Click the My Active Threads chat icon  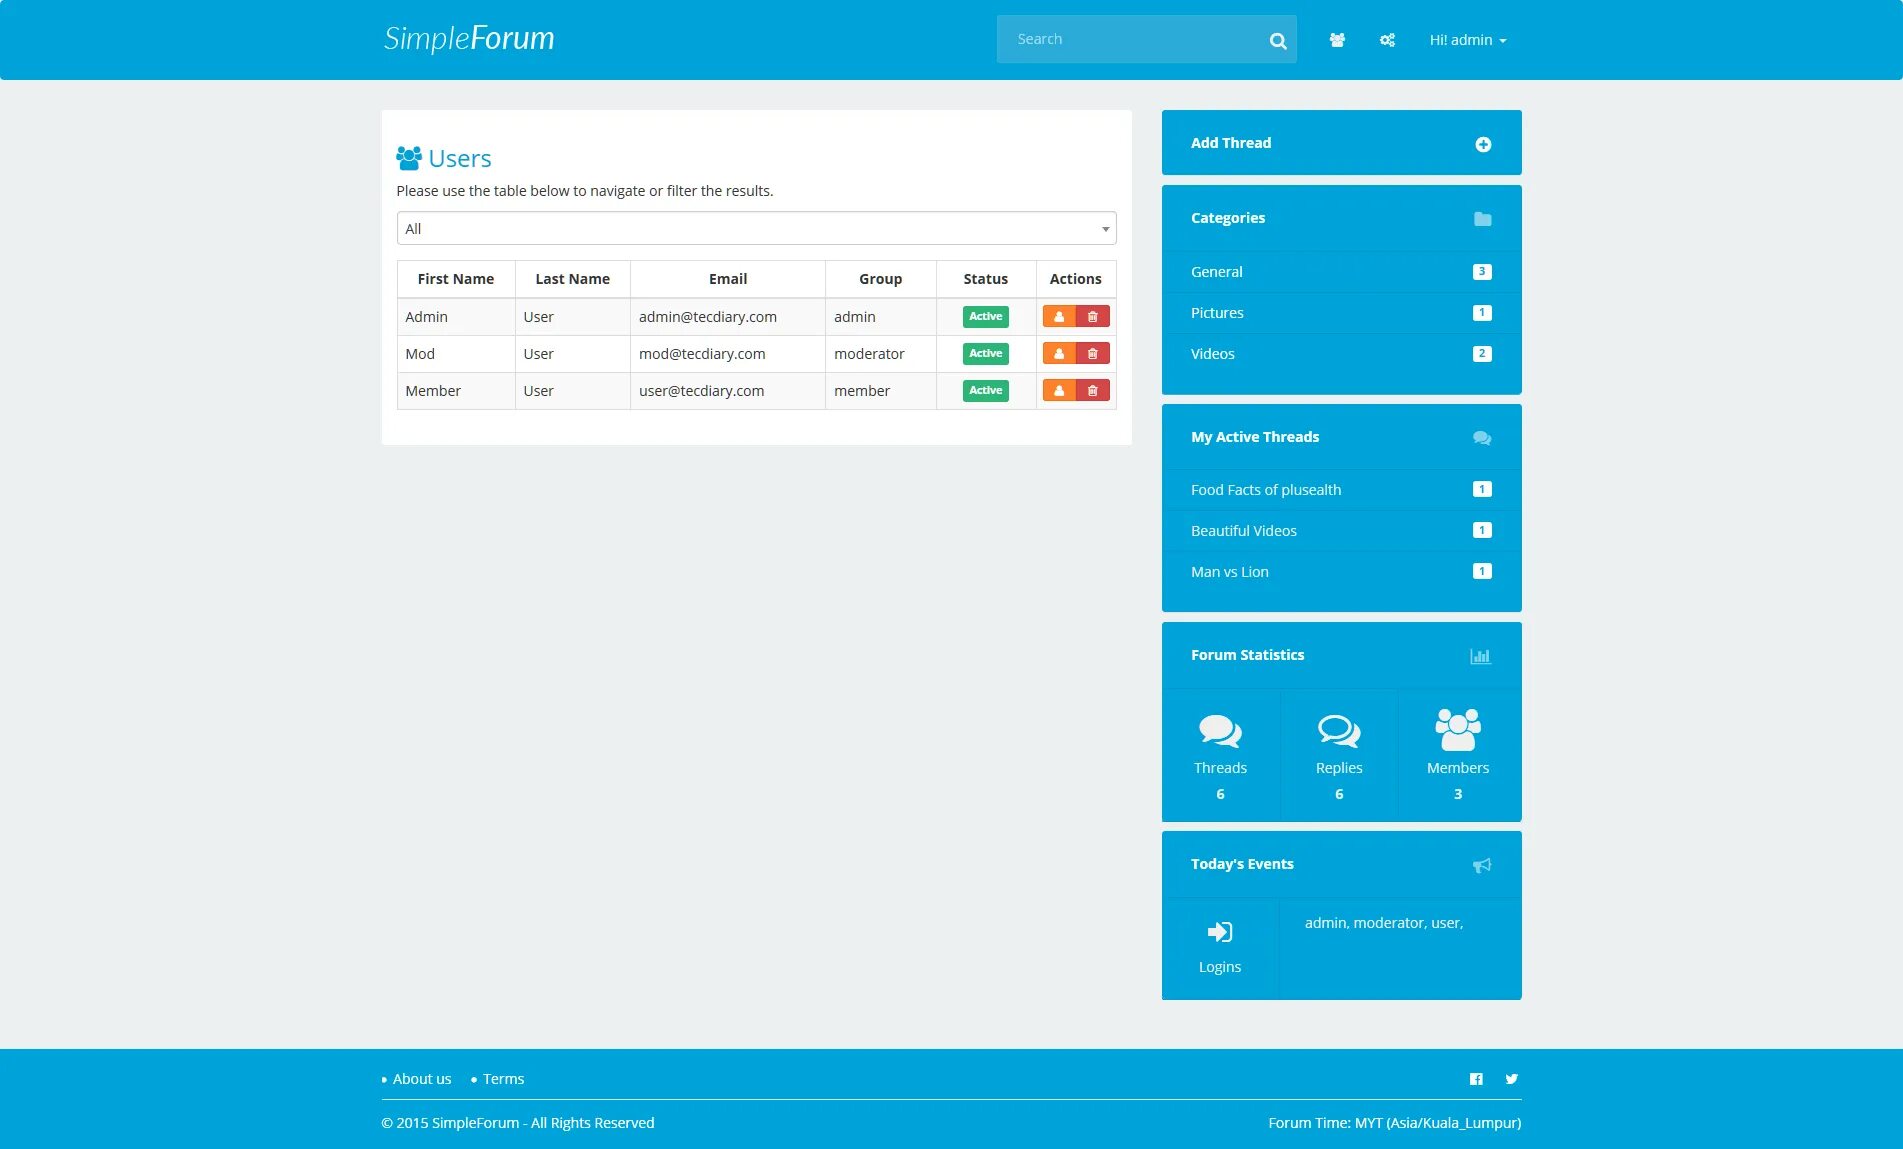(1482, 438)
